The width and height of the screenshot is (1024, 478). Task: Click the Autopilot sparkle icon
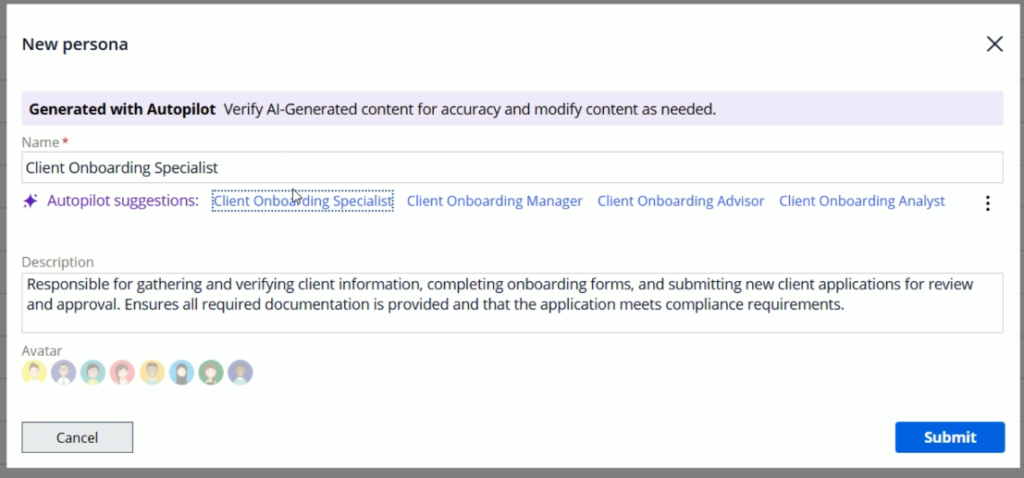click(x=31, y=201)
